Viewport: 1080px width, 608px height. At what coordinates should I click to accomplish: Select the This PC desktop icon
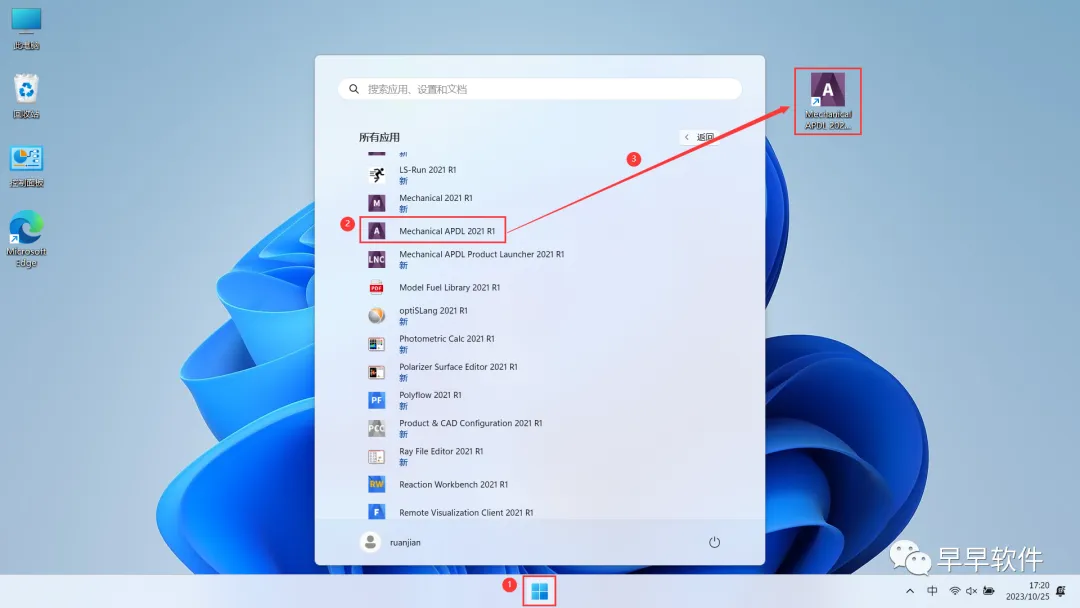point(26,28)
